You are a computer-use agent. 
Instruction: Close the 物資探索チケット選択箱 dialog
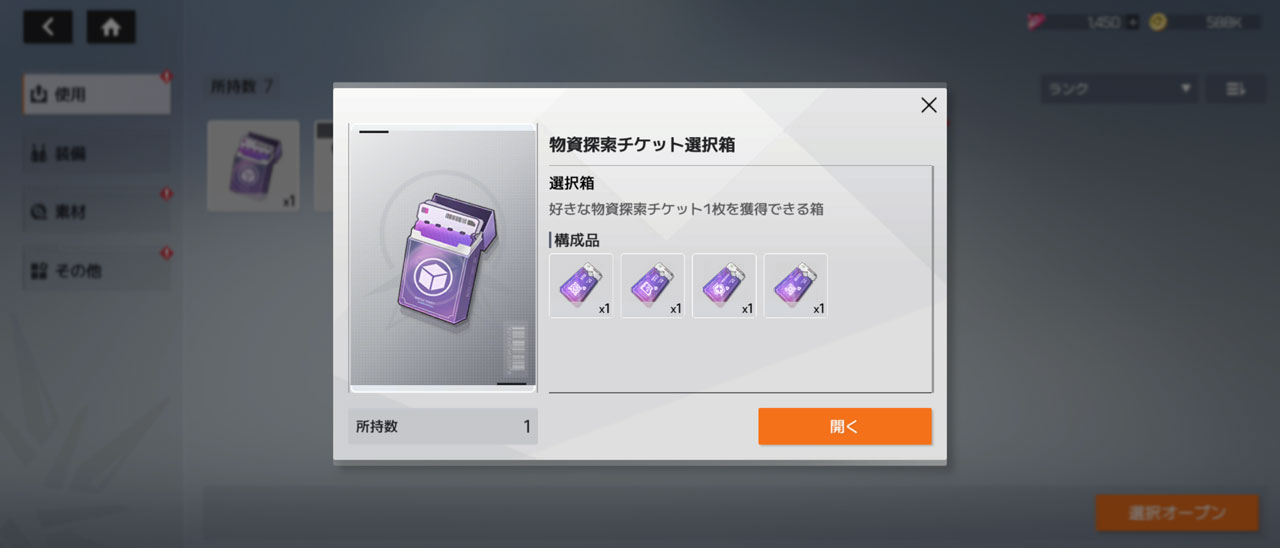(929, 105)
